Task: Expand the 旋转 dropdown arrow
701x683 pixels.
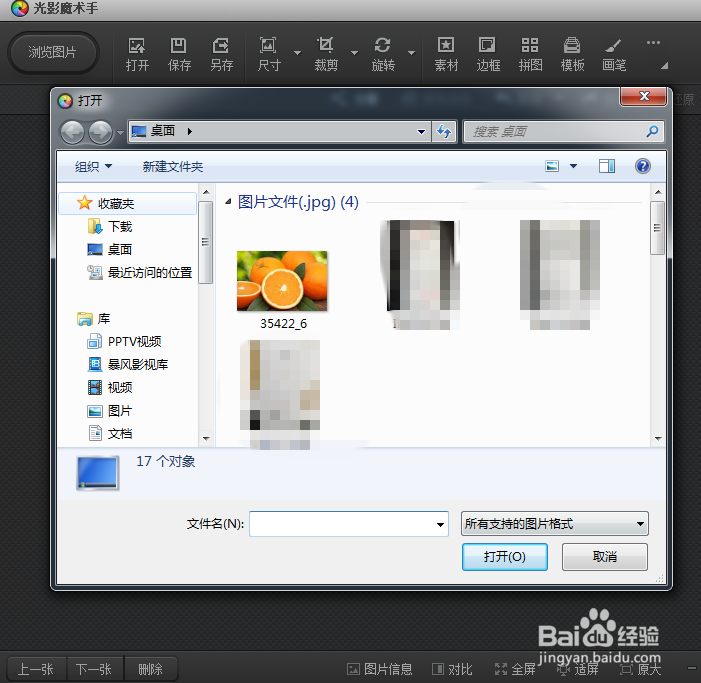Action: (x=411, y=53)
